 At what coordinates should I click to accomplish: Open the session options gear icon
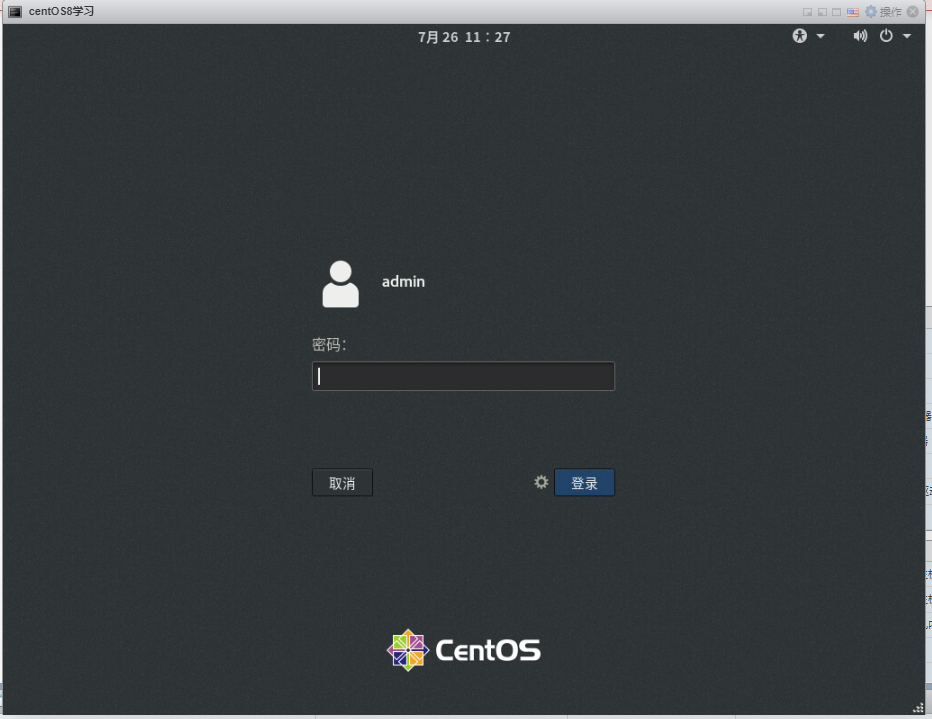(541, 482)
